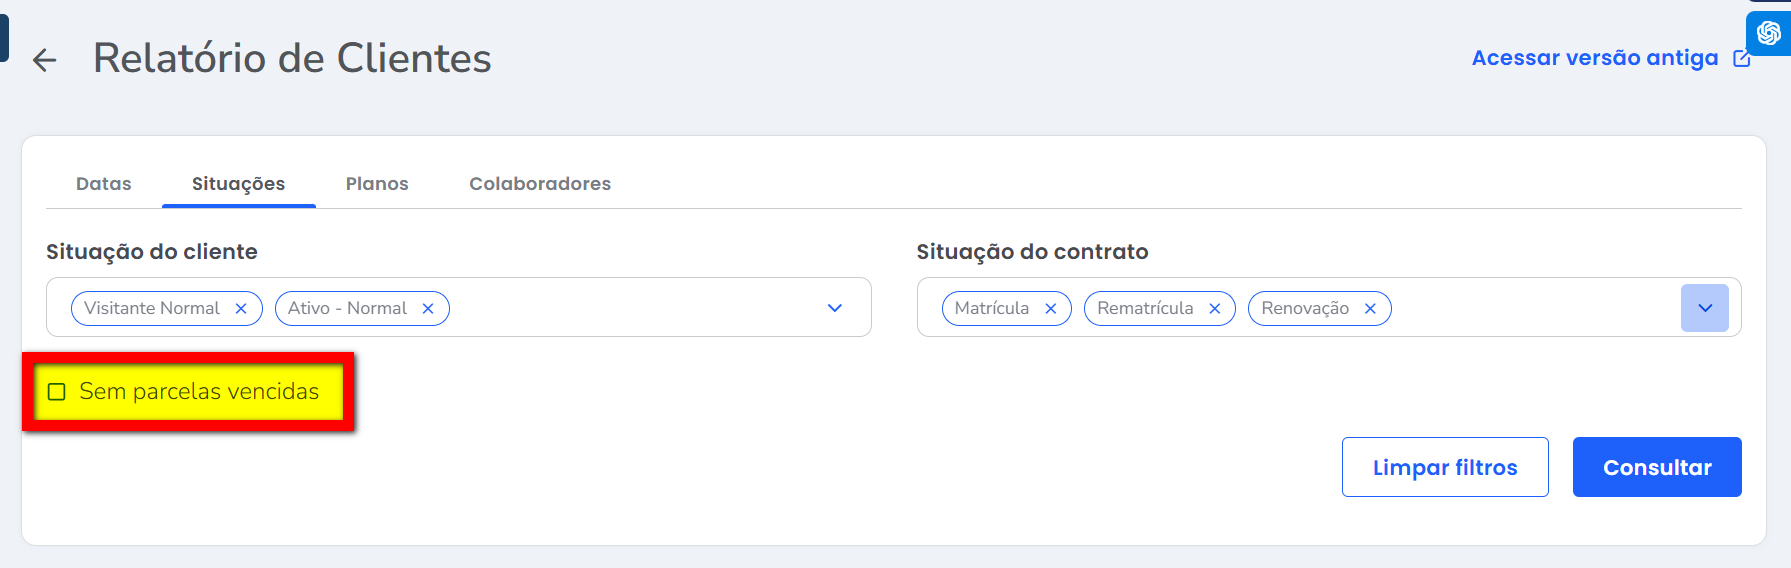Switch to the Datas tab
This screenshot has height=568, width=1791.
click(104, 184)
